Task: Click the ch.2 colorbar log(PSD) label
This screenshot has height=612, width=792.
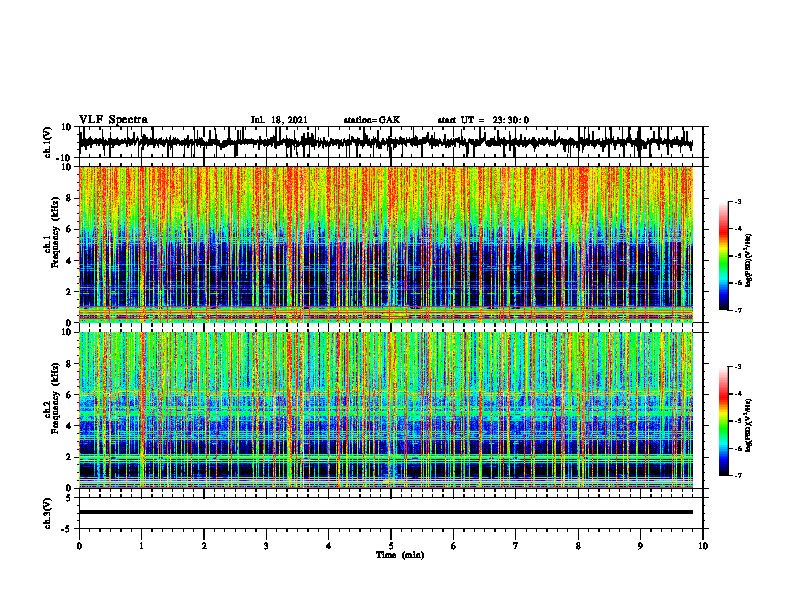Action: click(749, 425)
